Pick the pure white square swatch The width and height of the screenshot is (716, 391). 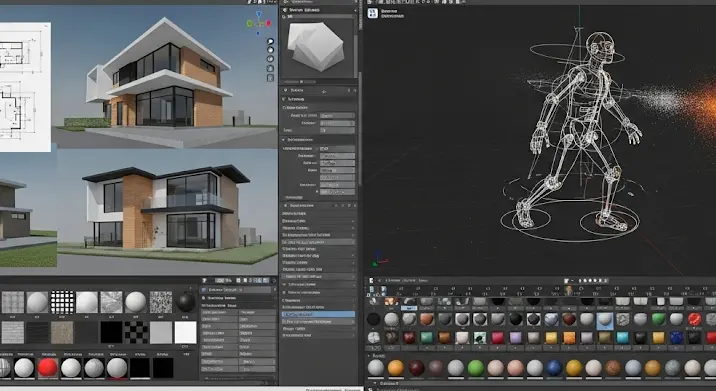[x=185, y=332]
